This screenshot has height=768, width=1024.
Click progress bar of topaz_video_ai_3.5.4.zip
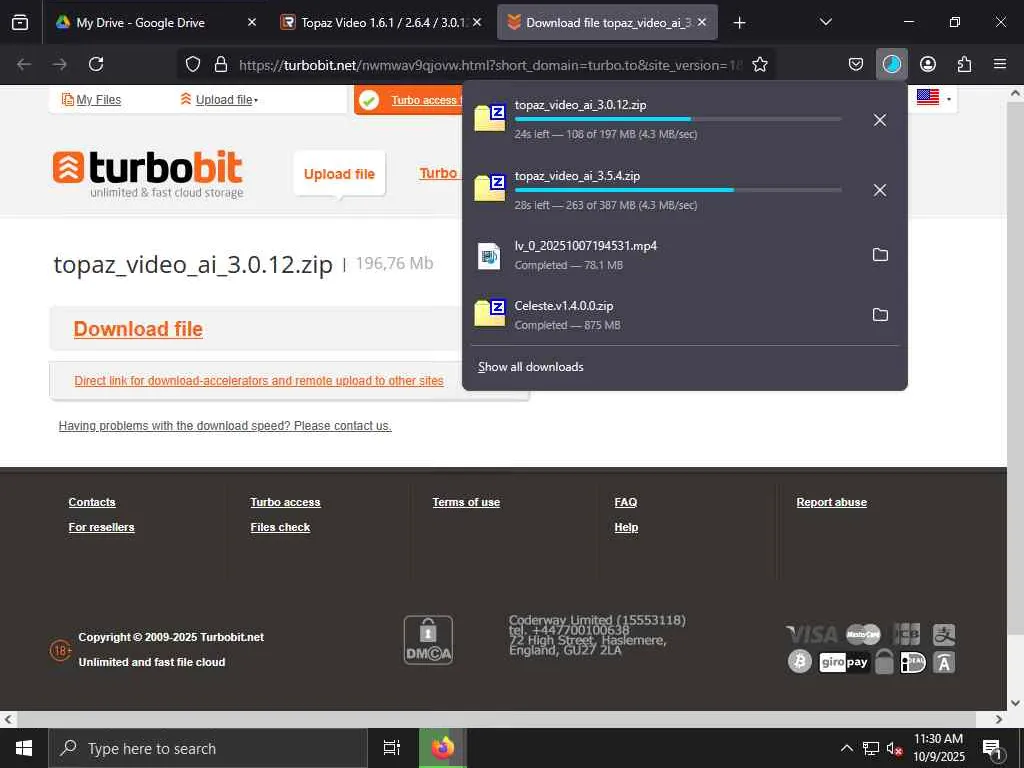678,190
